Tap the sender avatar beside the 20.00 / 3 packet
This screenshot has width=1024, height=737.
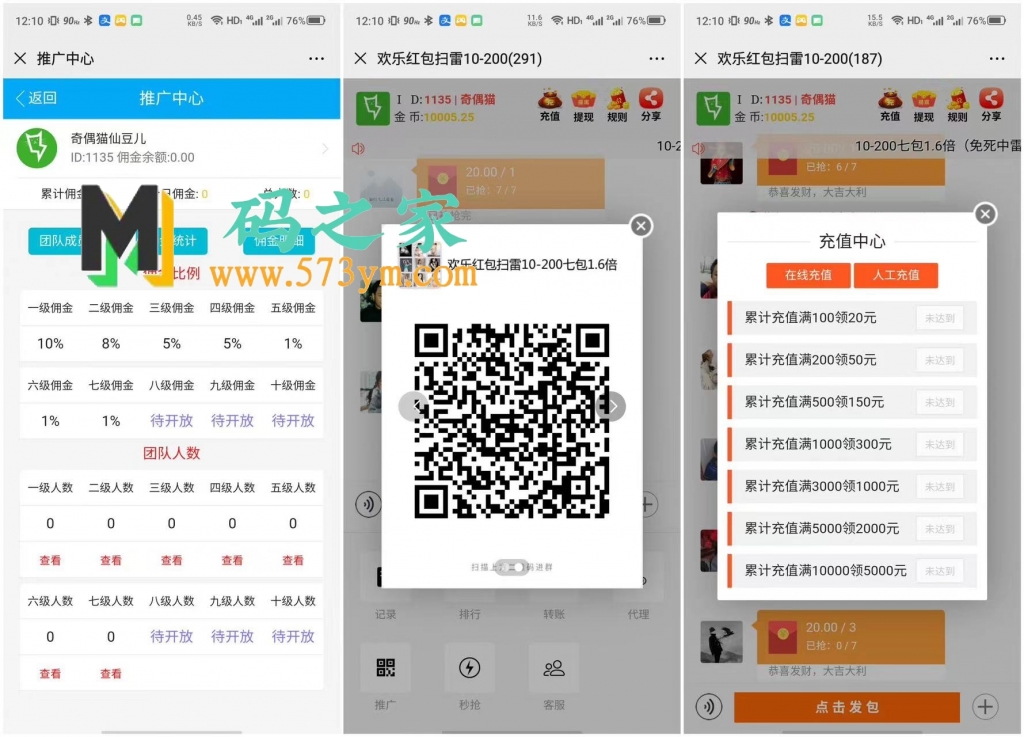pyautogui.click(x=722, y=642)
